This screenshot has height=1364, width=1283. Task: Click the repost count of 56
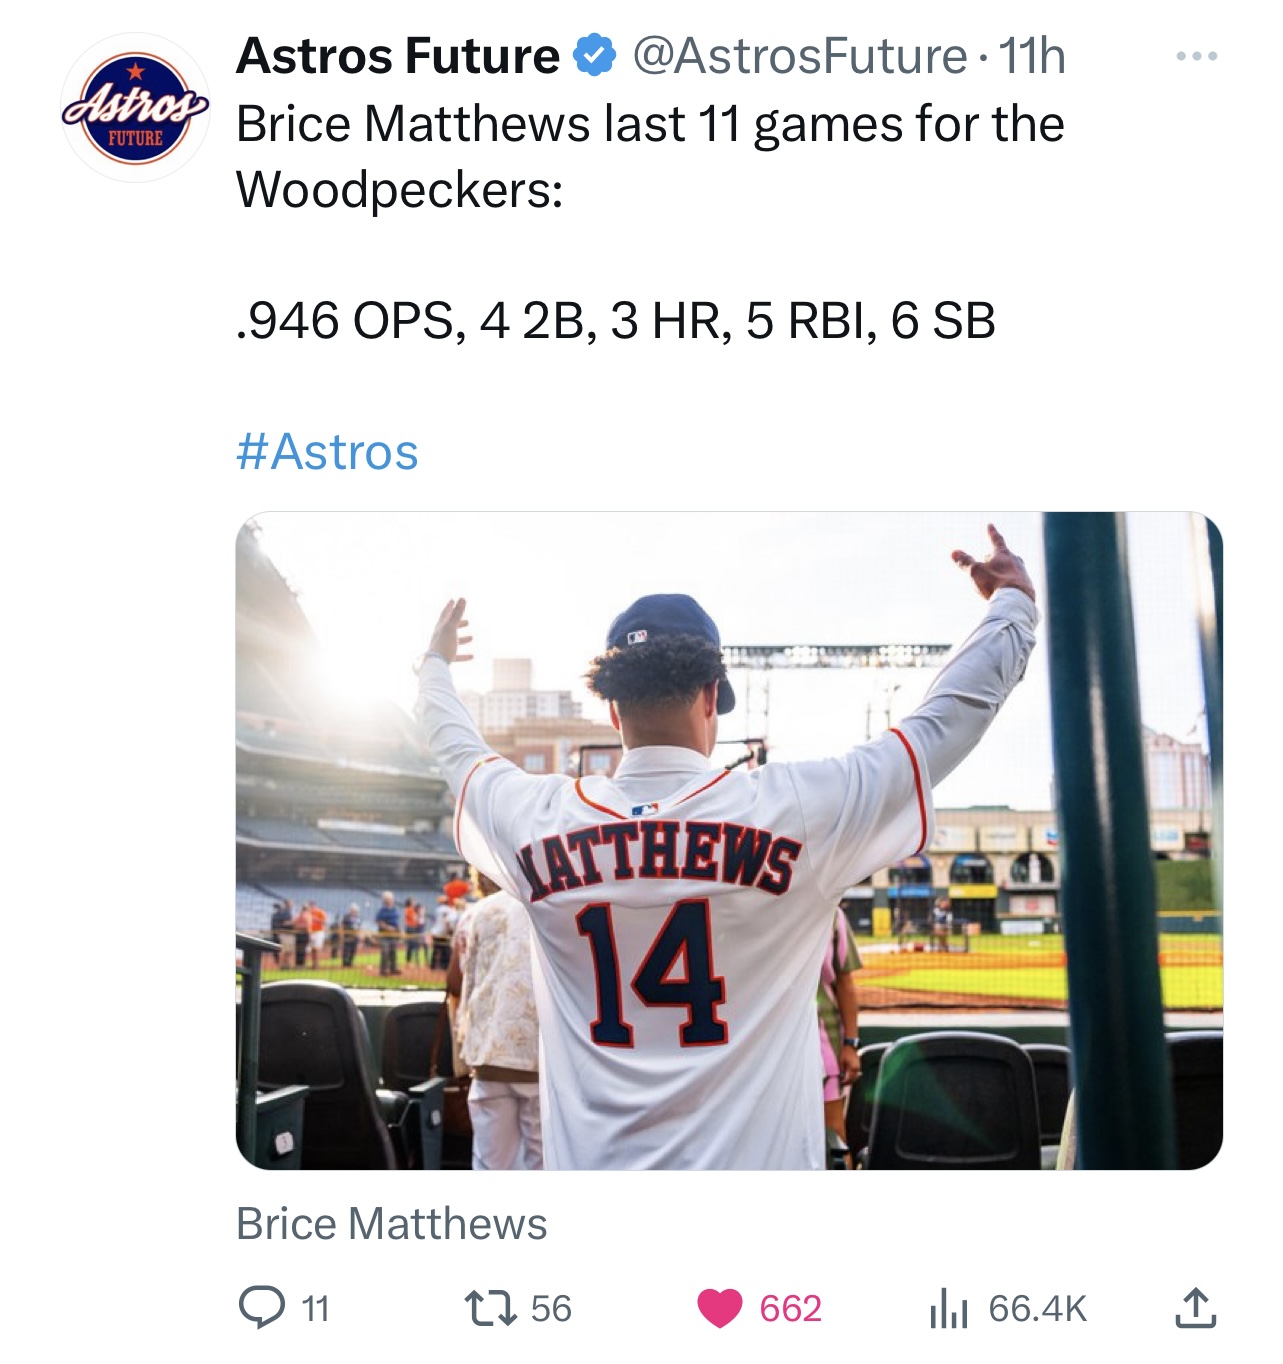click(x=550, y=1308)
